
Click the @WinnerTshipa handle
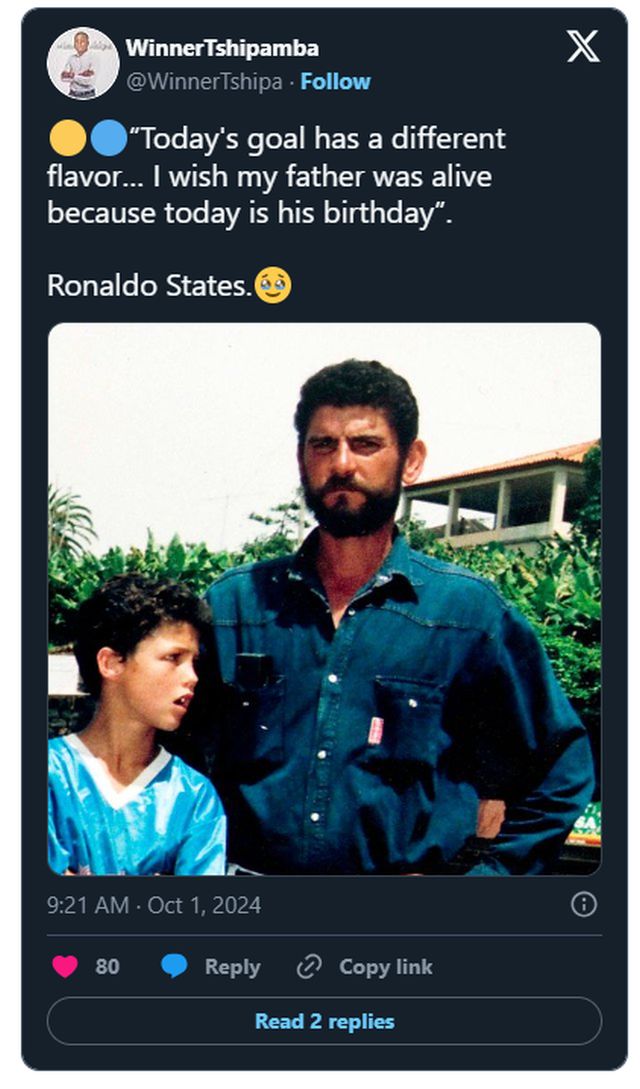click(x=204, y=82)
